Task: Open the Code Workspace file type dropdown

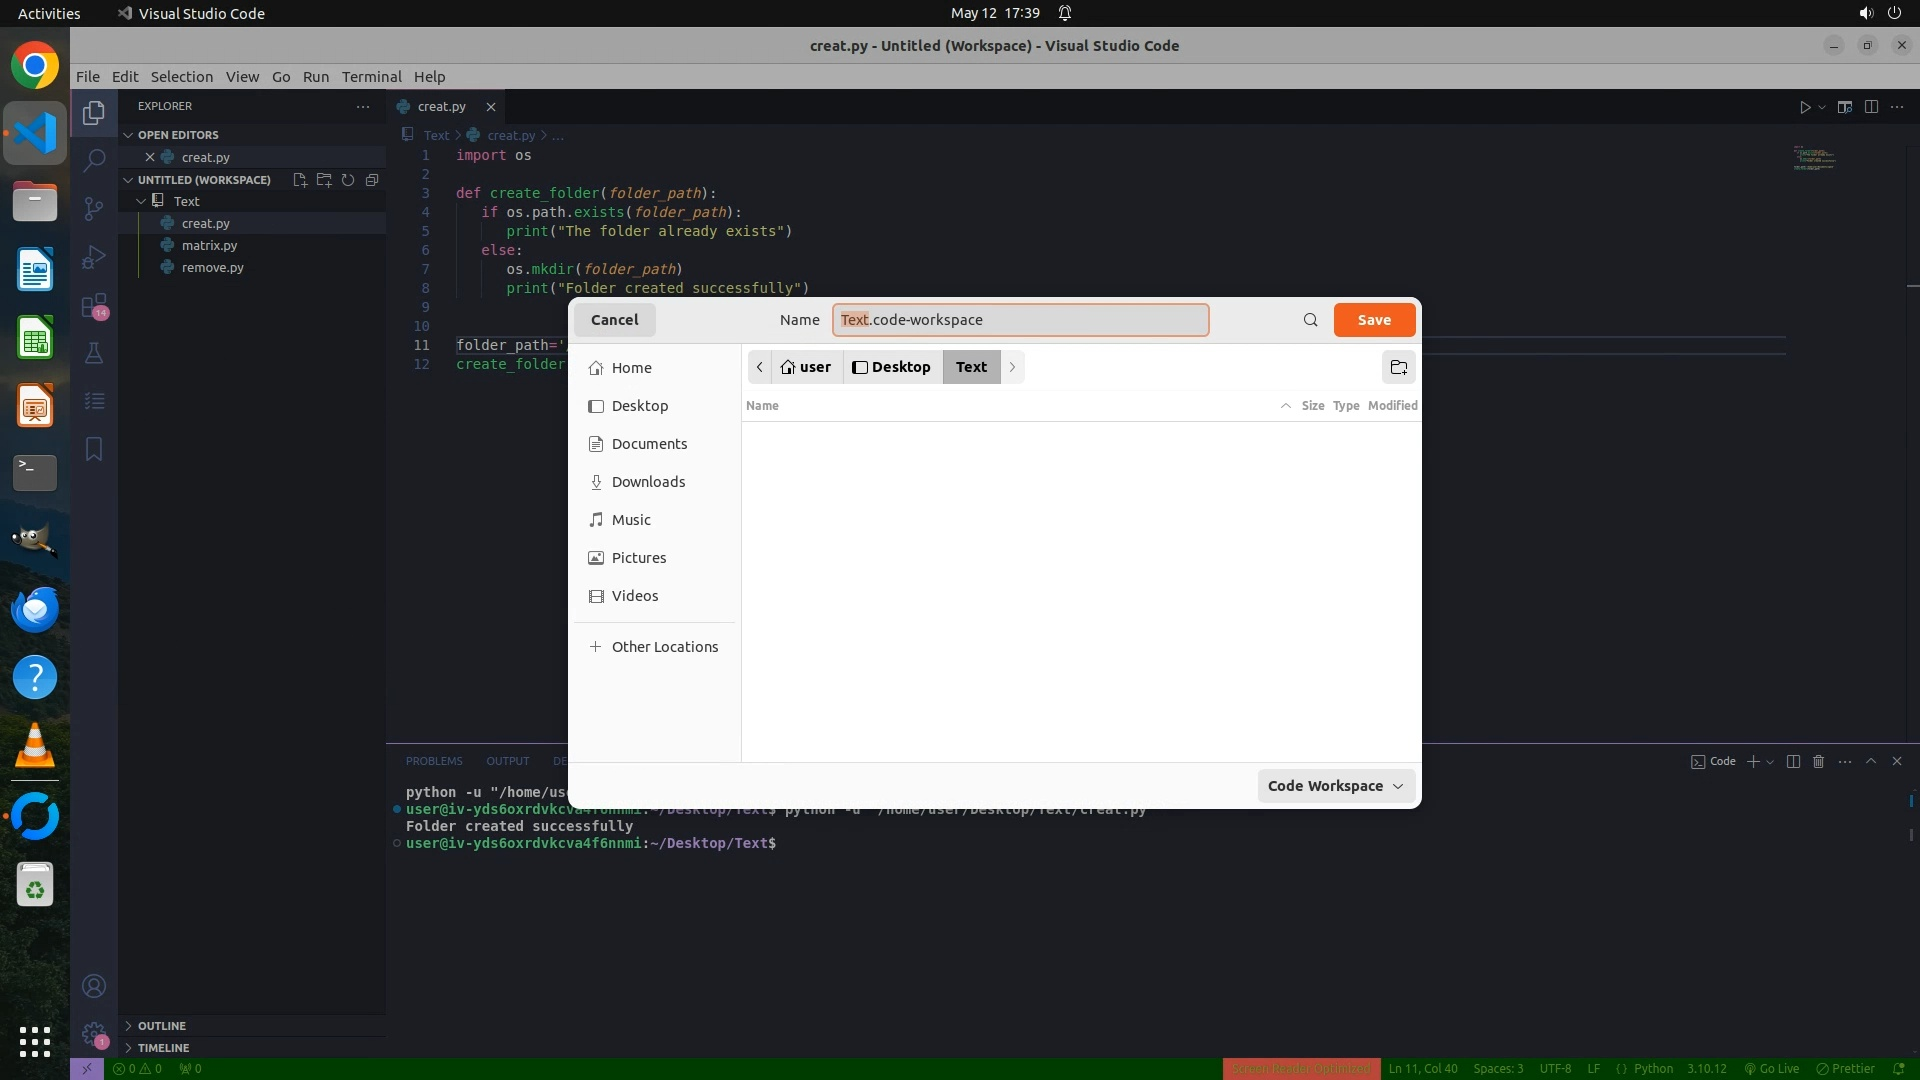Action: click(1335, 786)
